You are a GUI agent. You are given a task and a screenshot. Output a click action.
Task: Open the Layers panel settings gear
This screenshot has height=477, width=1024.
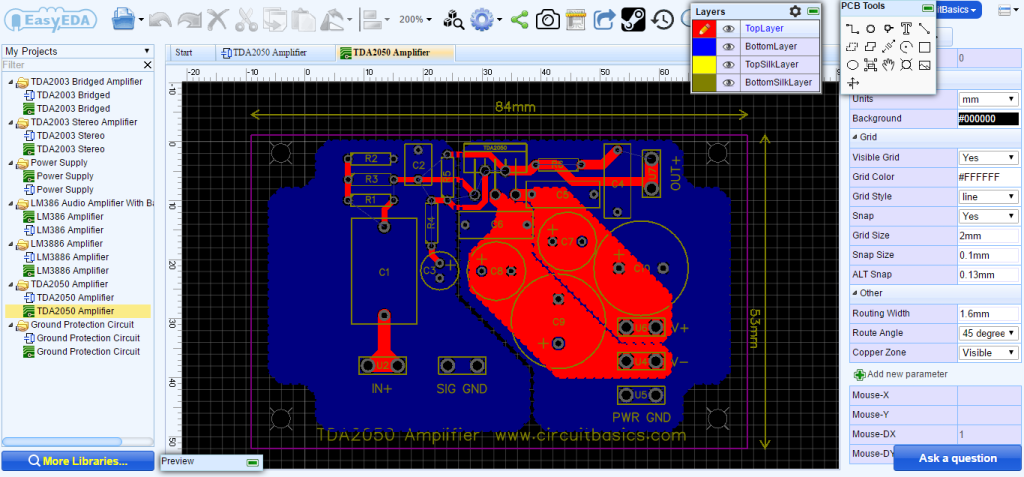point(795,11)
